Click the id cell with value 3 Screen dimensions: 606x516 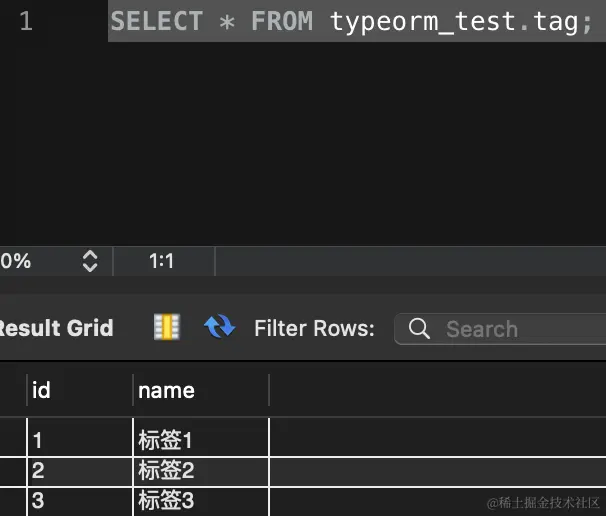coord(38,500)
